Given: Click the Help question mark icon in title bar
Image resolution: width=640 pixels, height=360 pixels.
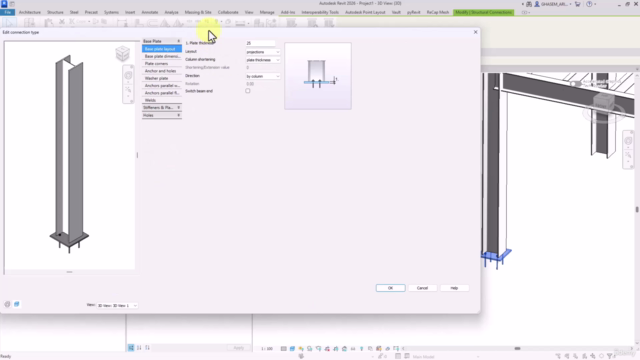Looking at the screenshot, I should [589, 4].
